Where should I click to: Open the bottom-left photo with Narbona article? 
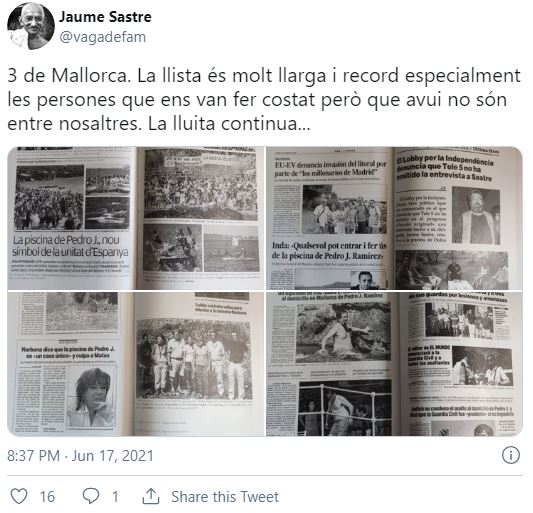(x=136, y=364)
